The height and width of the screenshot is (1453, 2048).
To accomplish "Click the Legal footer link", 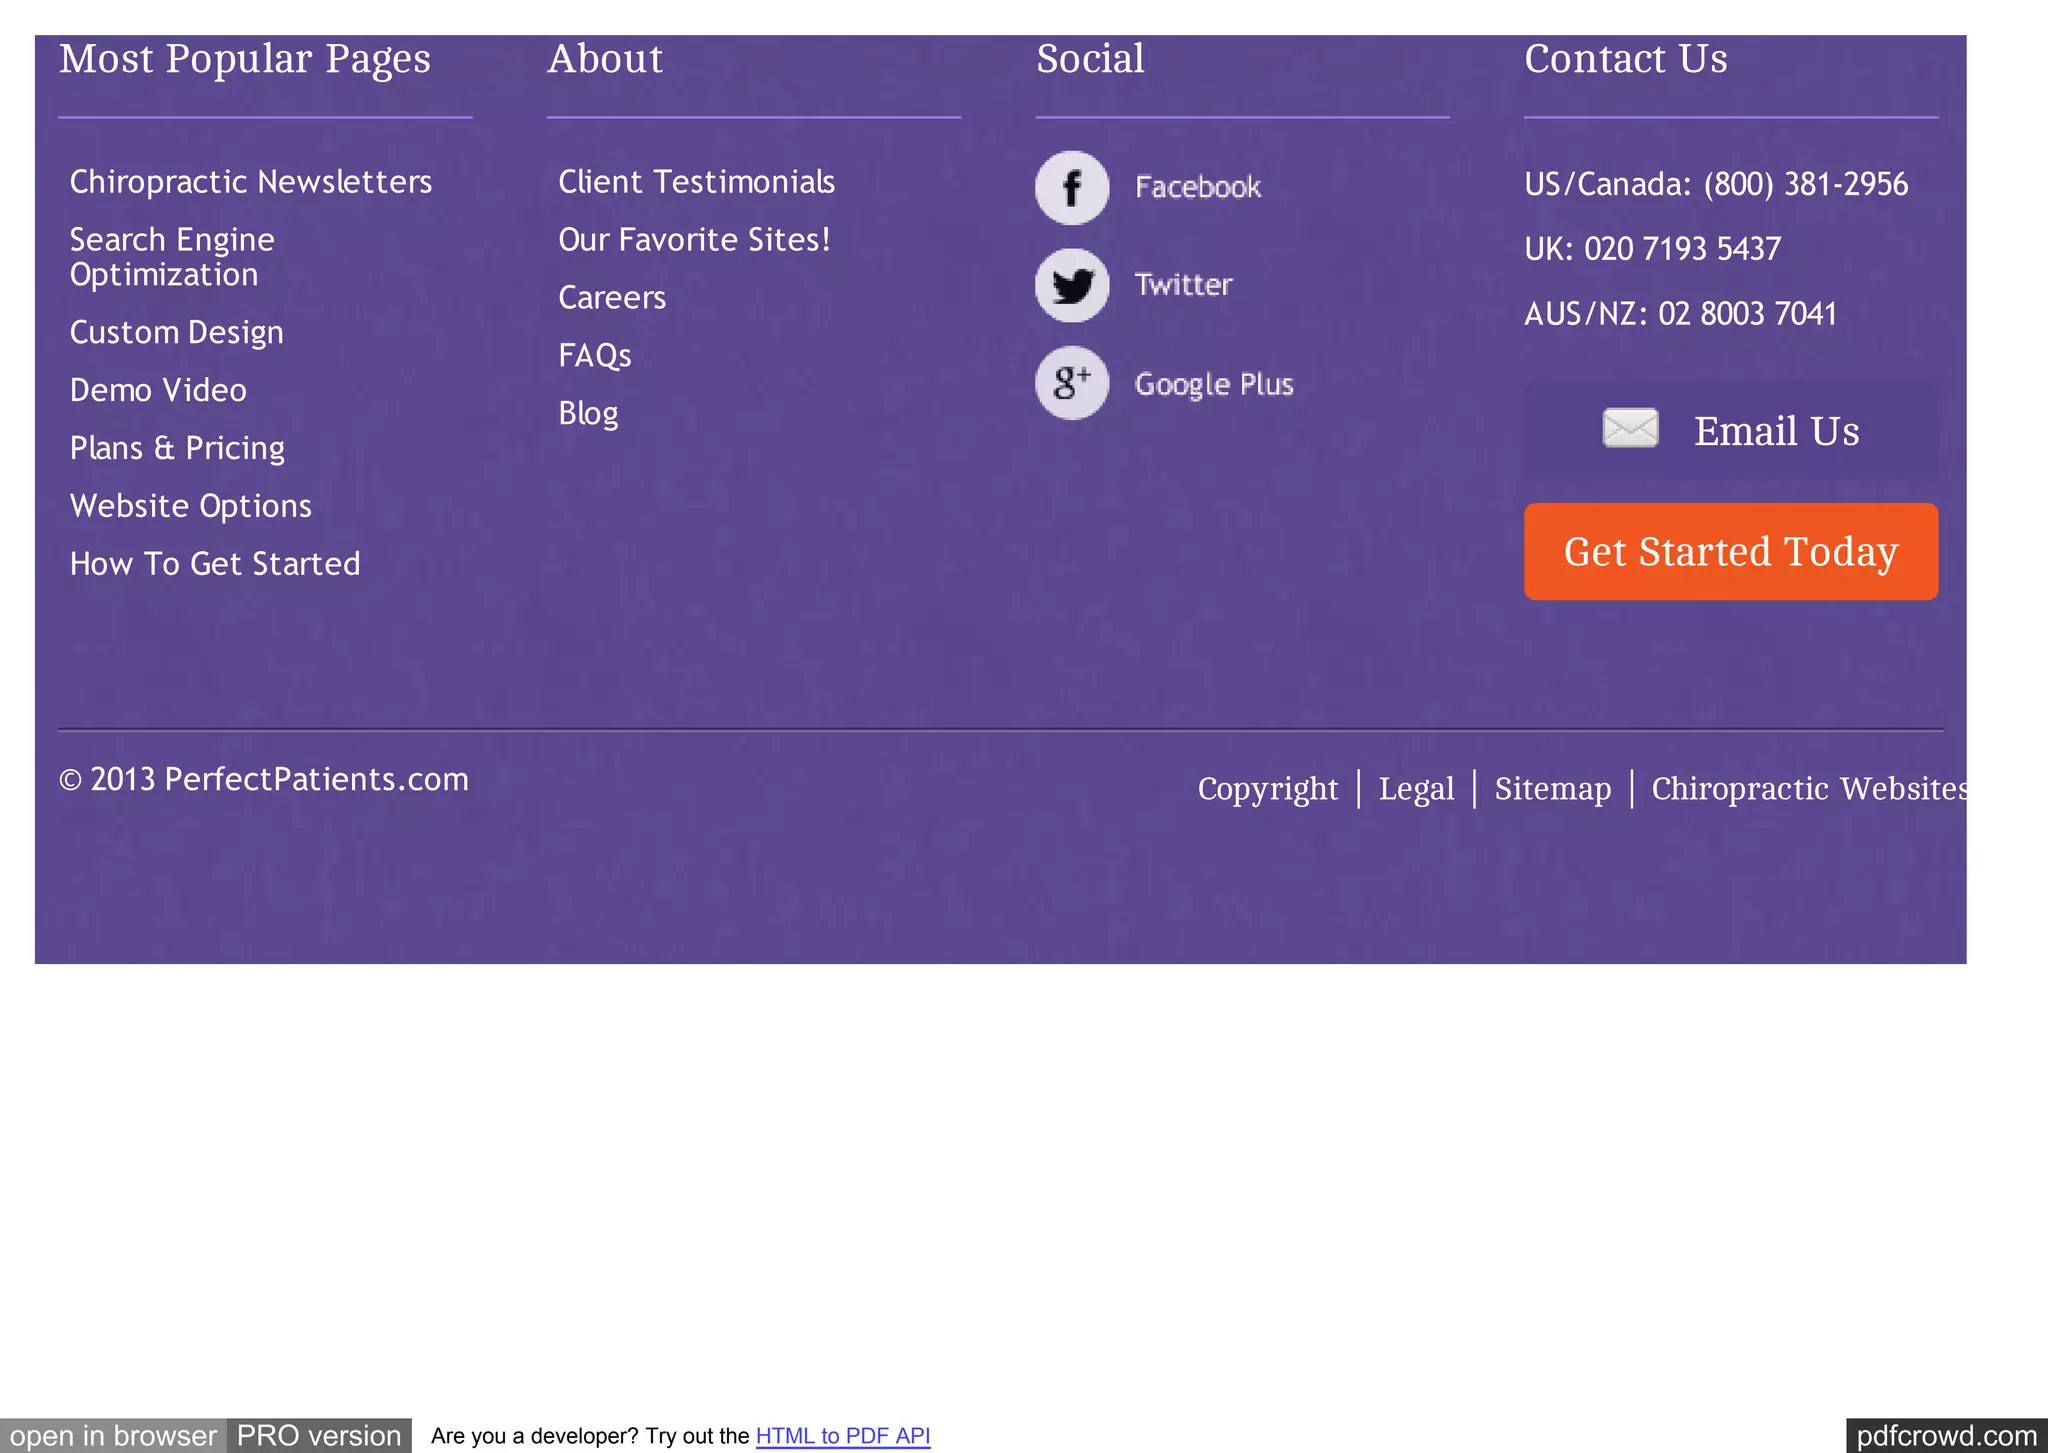I will tap(1416, 789).
